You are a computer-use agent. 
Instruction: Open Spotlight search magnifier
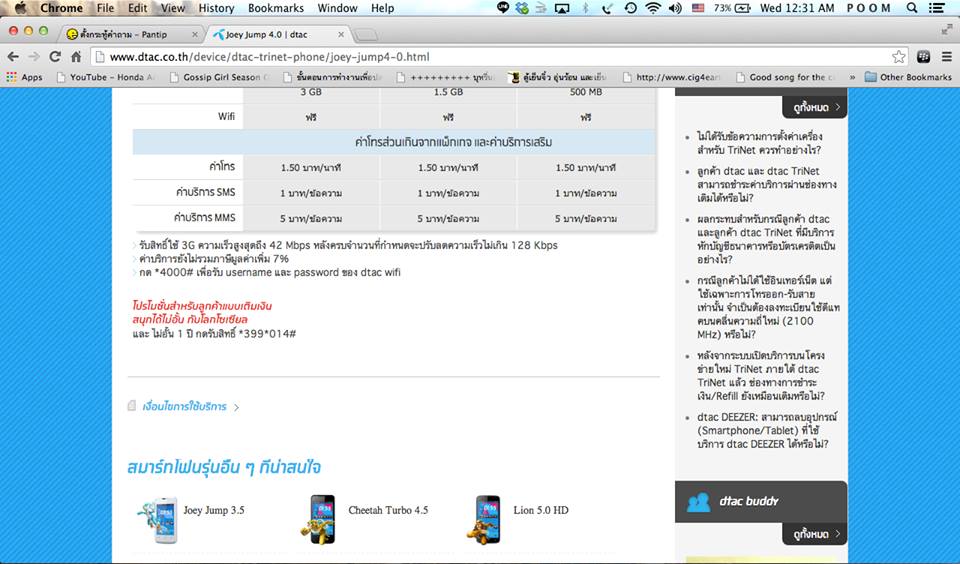(x=912, y=8)
